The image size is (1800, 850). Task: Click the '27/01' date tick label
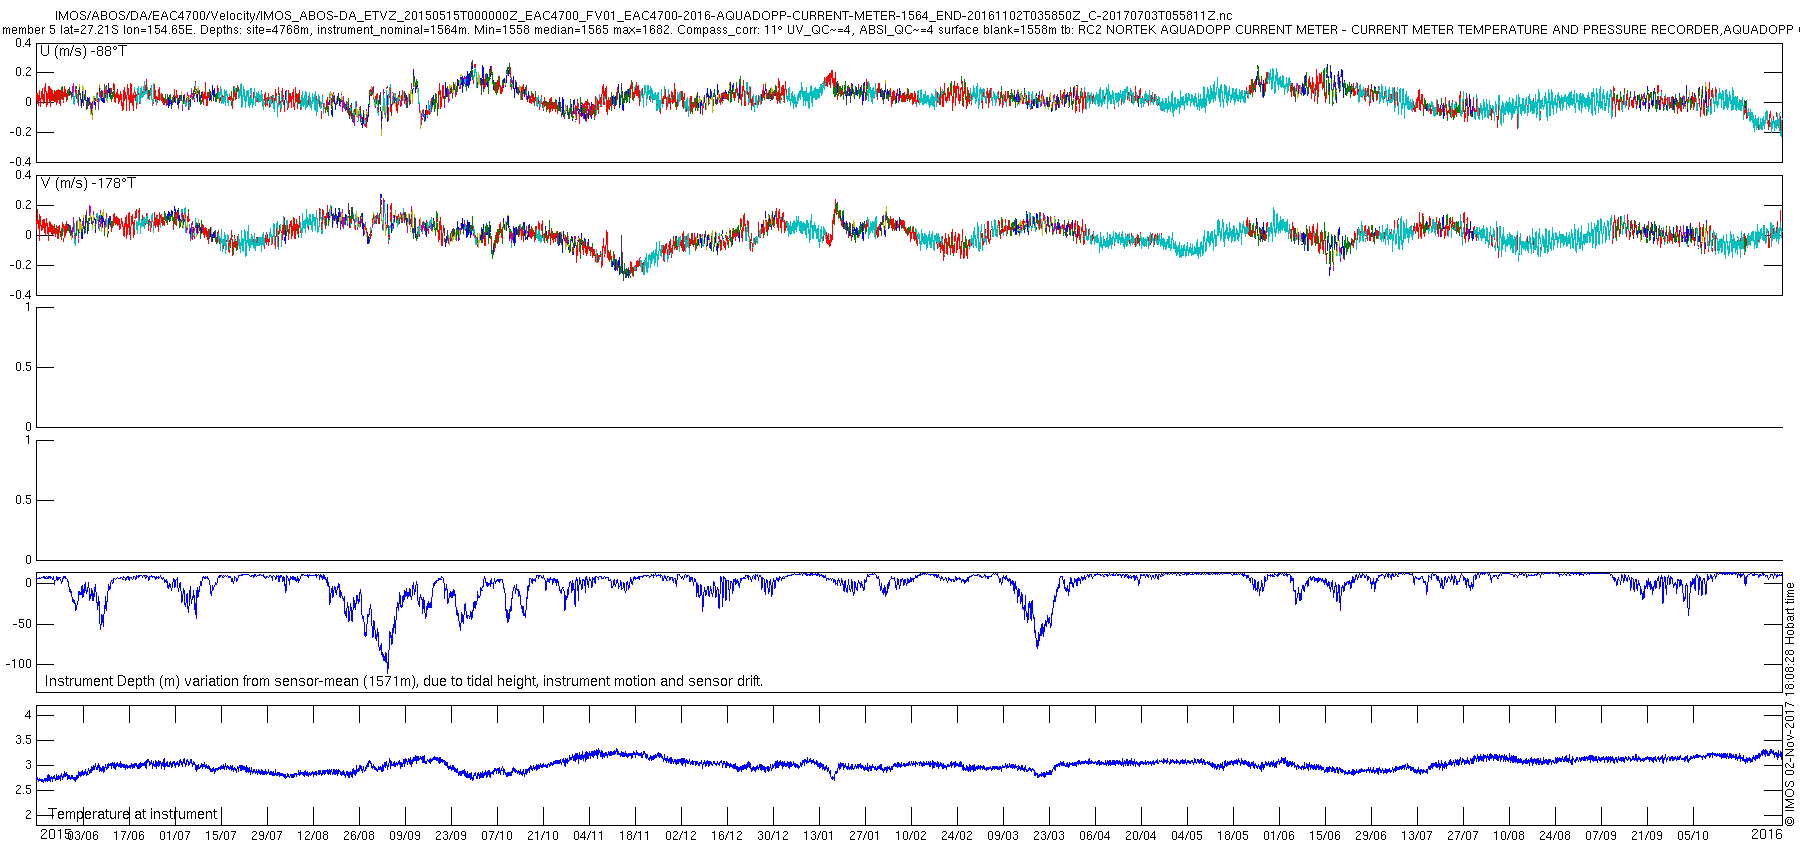865,836
